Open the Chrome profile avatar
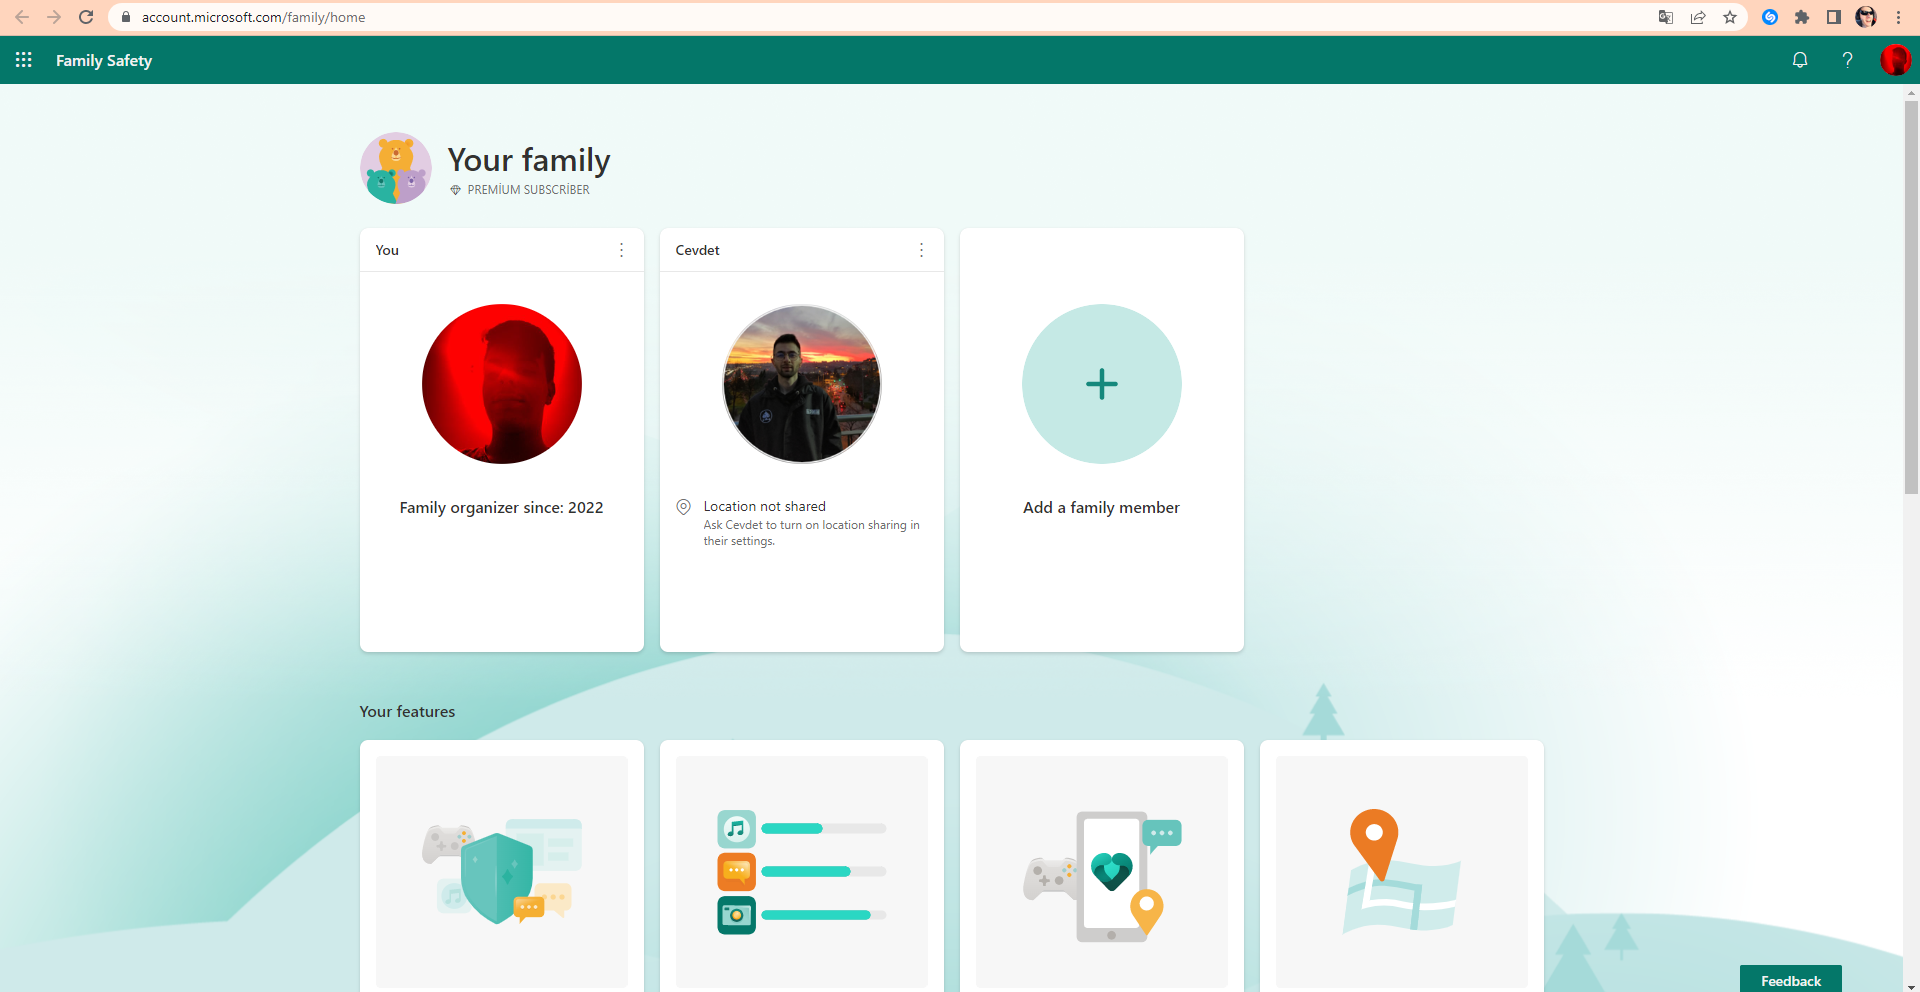1920x992 pixels. point(1866,17)
